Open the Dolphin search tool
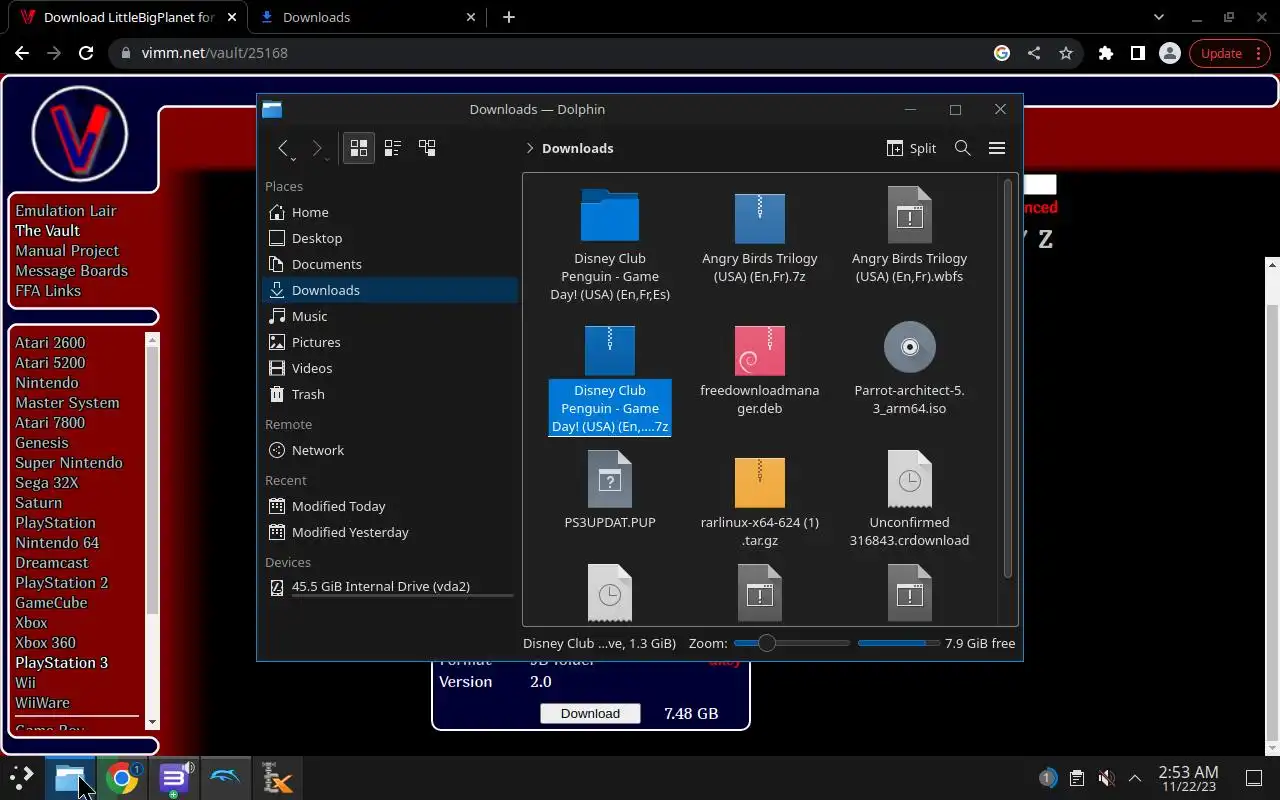 [962, 148]
